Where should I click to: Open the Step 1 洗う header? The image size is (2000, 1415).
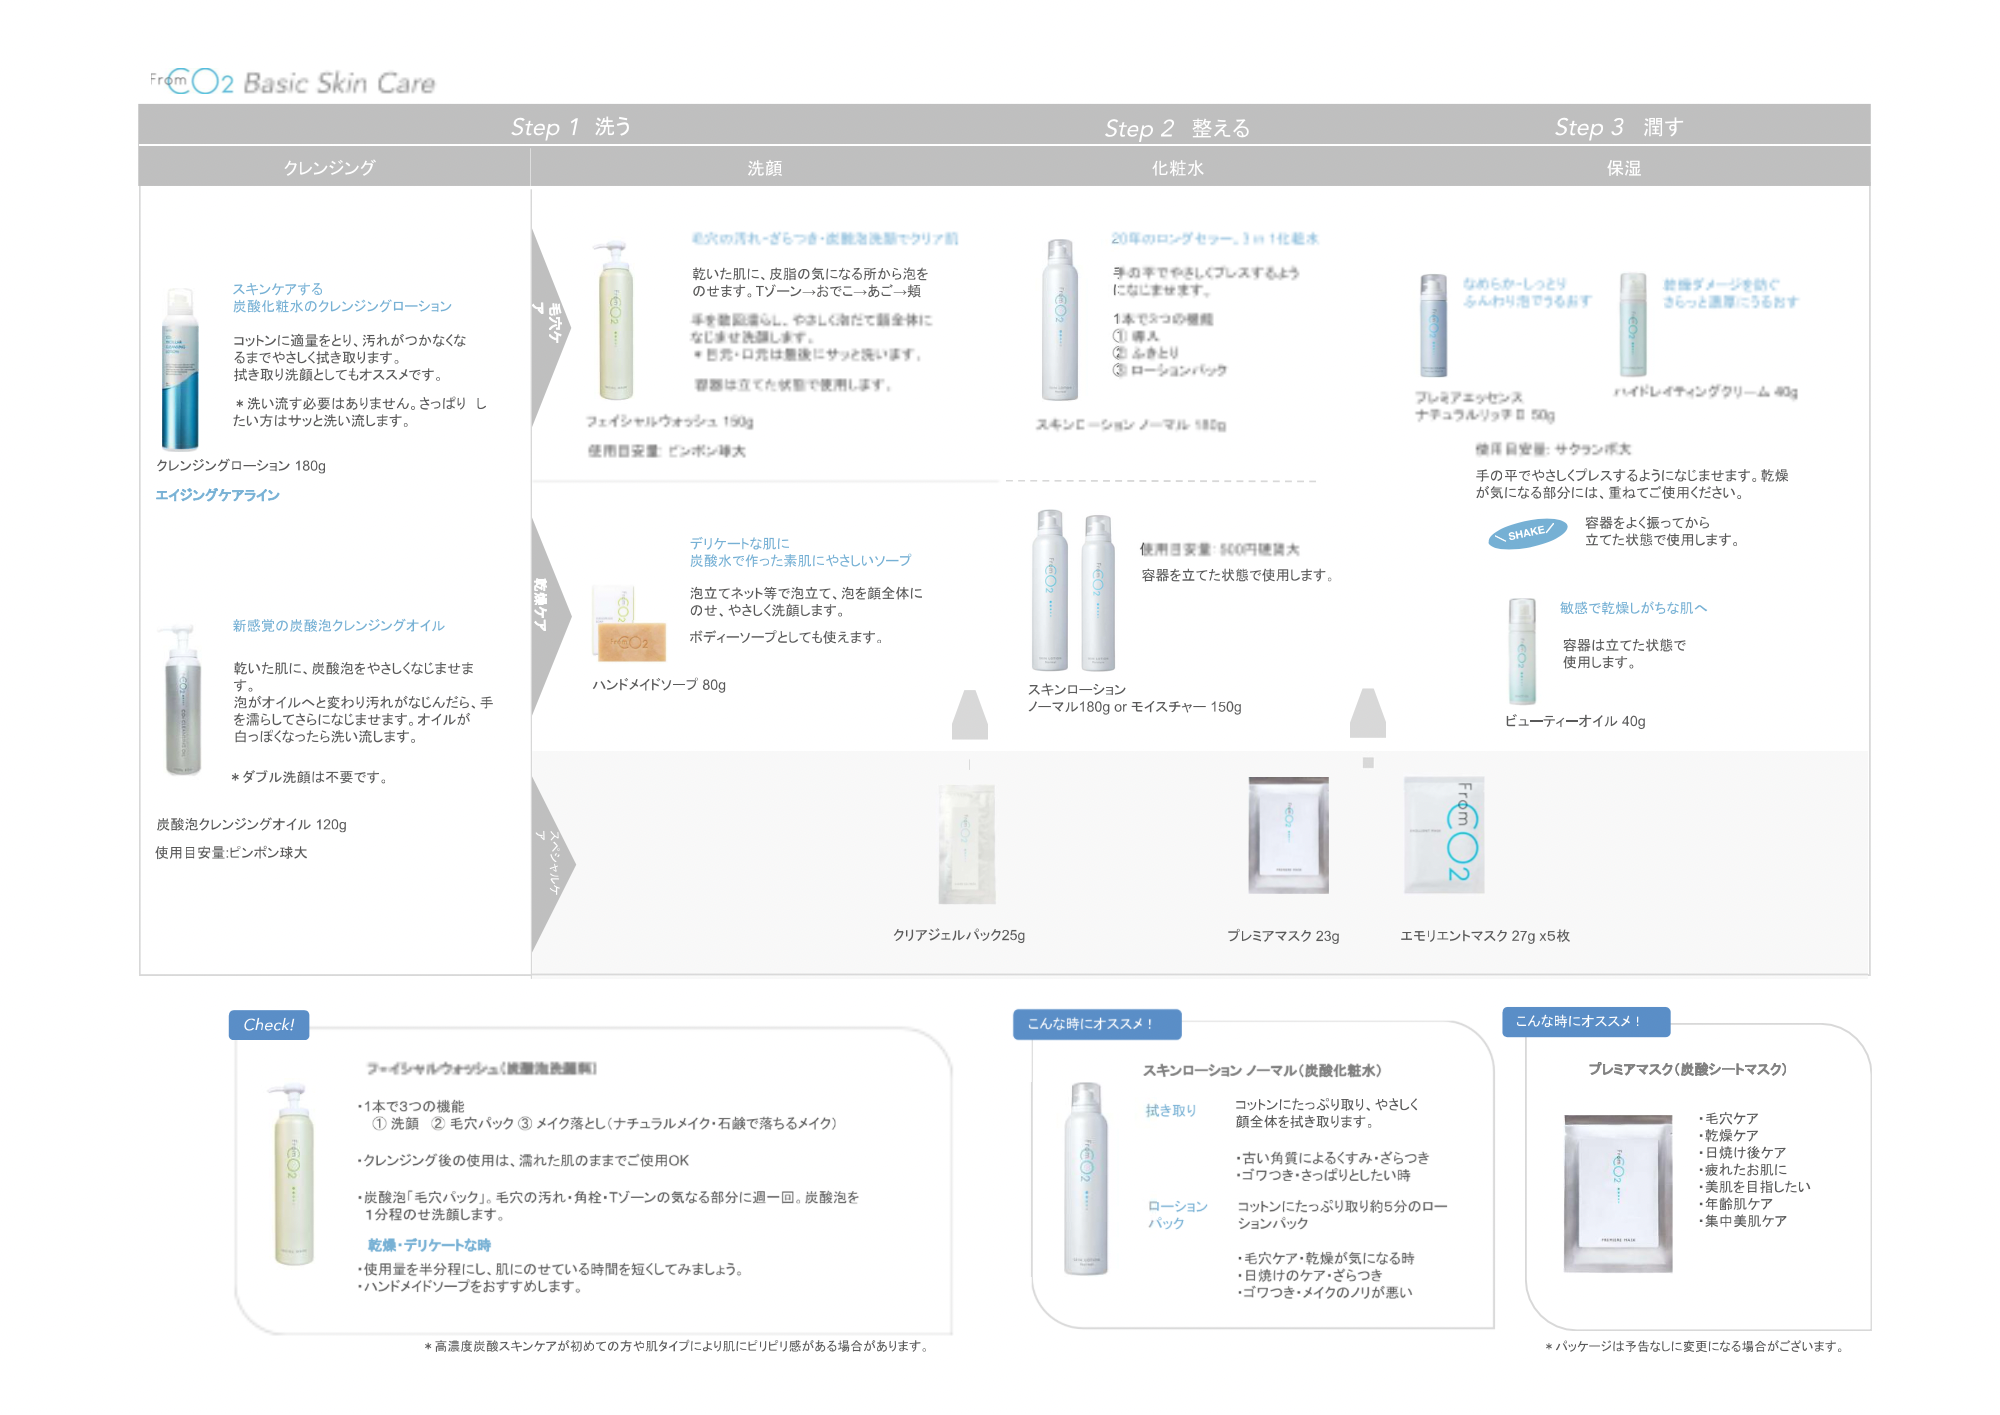(571, 127)
